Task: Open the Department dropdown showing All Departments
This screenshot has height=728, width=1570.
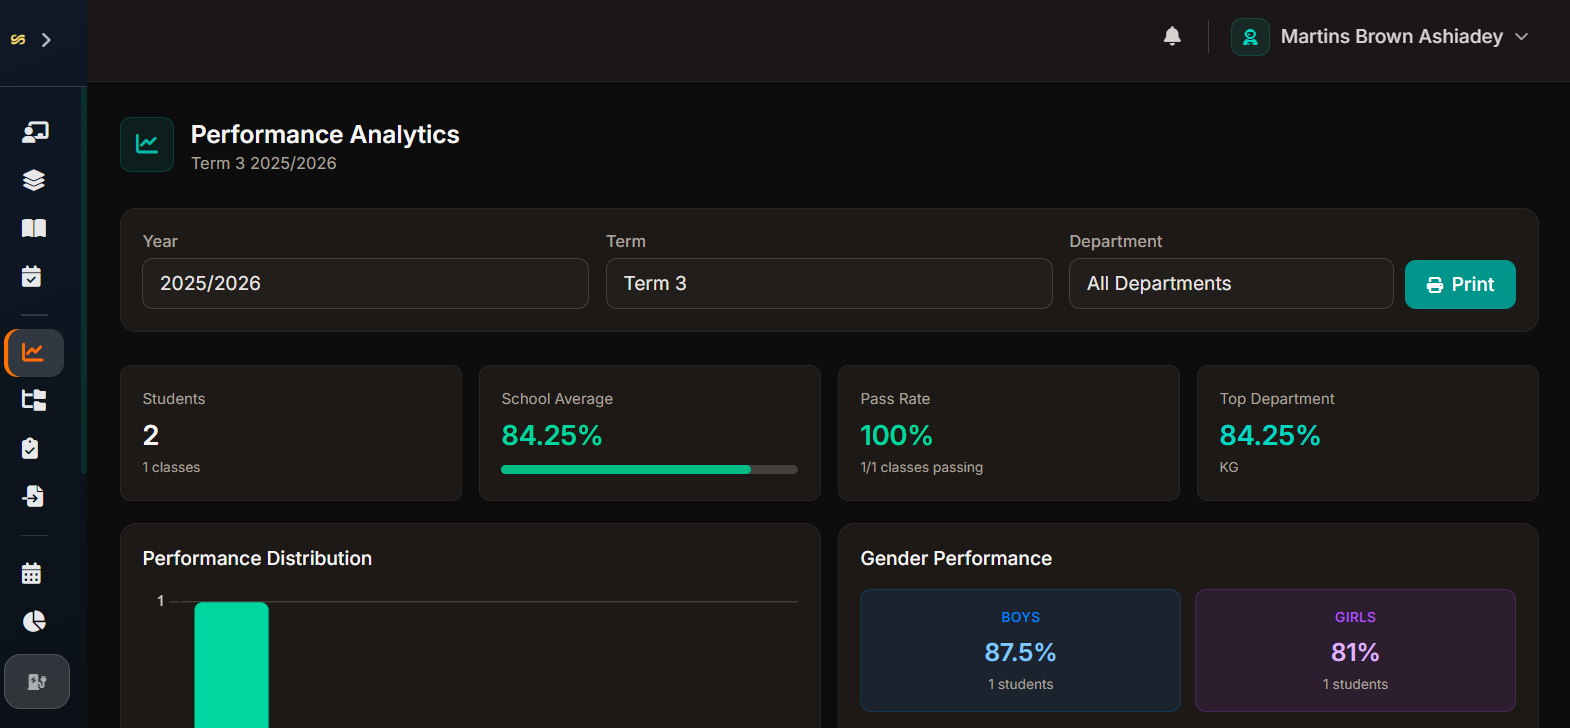Action: coord(1231,283)
